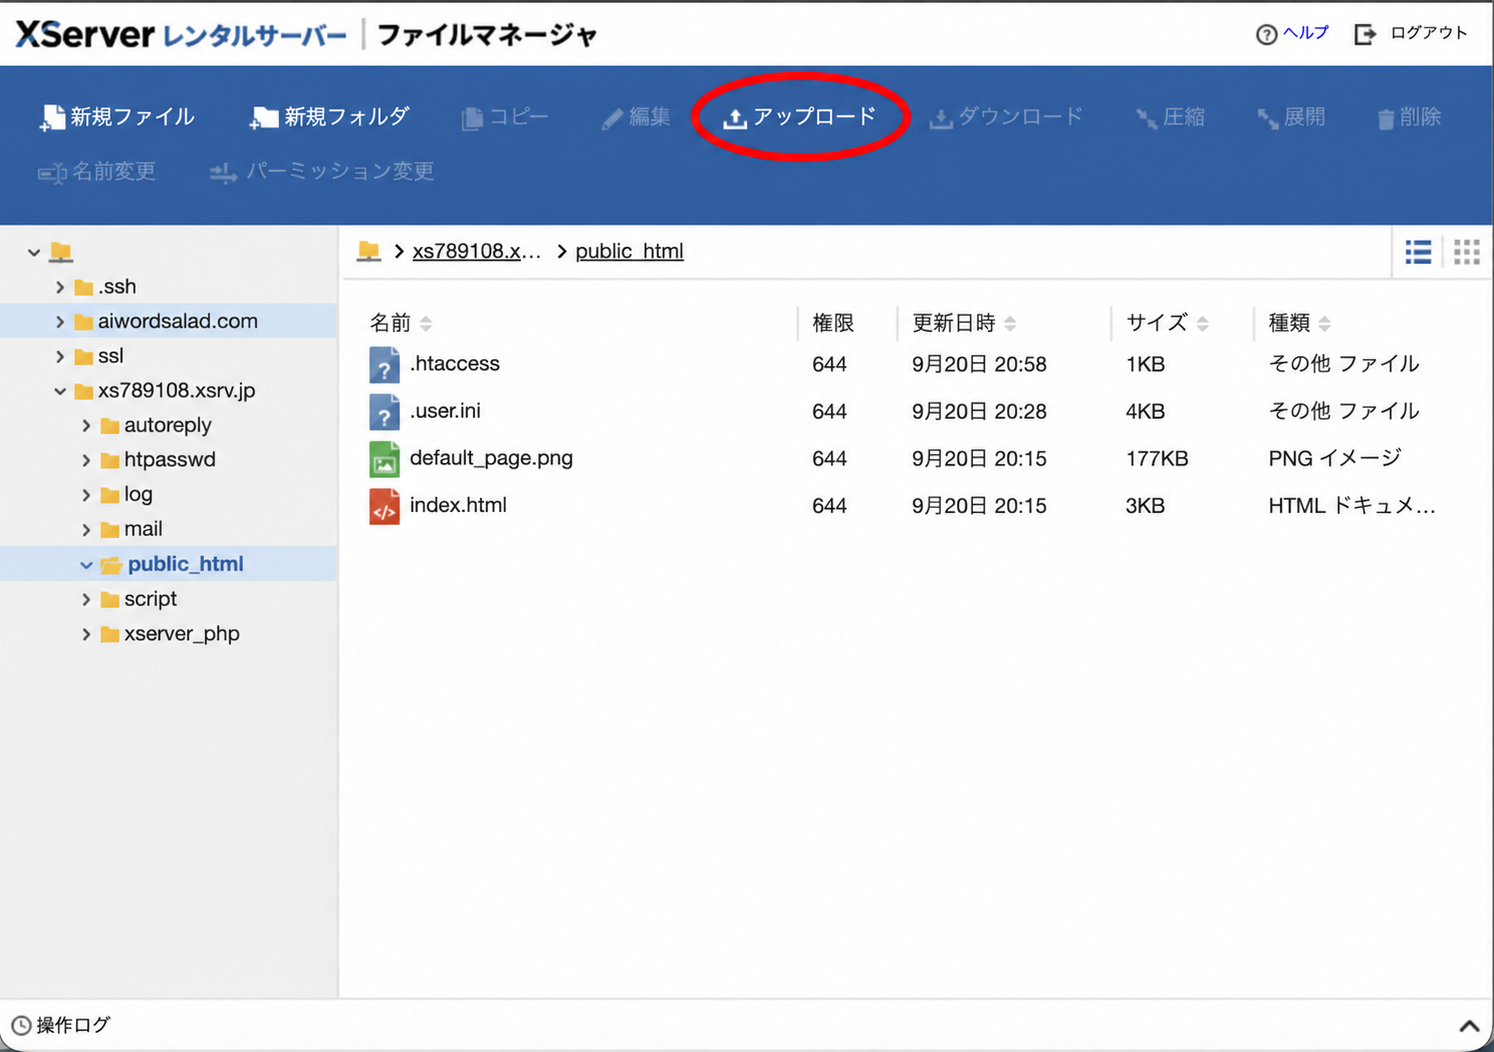Viewport: 1494px width, 1052px height.
Task: Expand the autoreply folder chevron
Action: [86, 426]
